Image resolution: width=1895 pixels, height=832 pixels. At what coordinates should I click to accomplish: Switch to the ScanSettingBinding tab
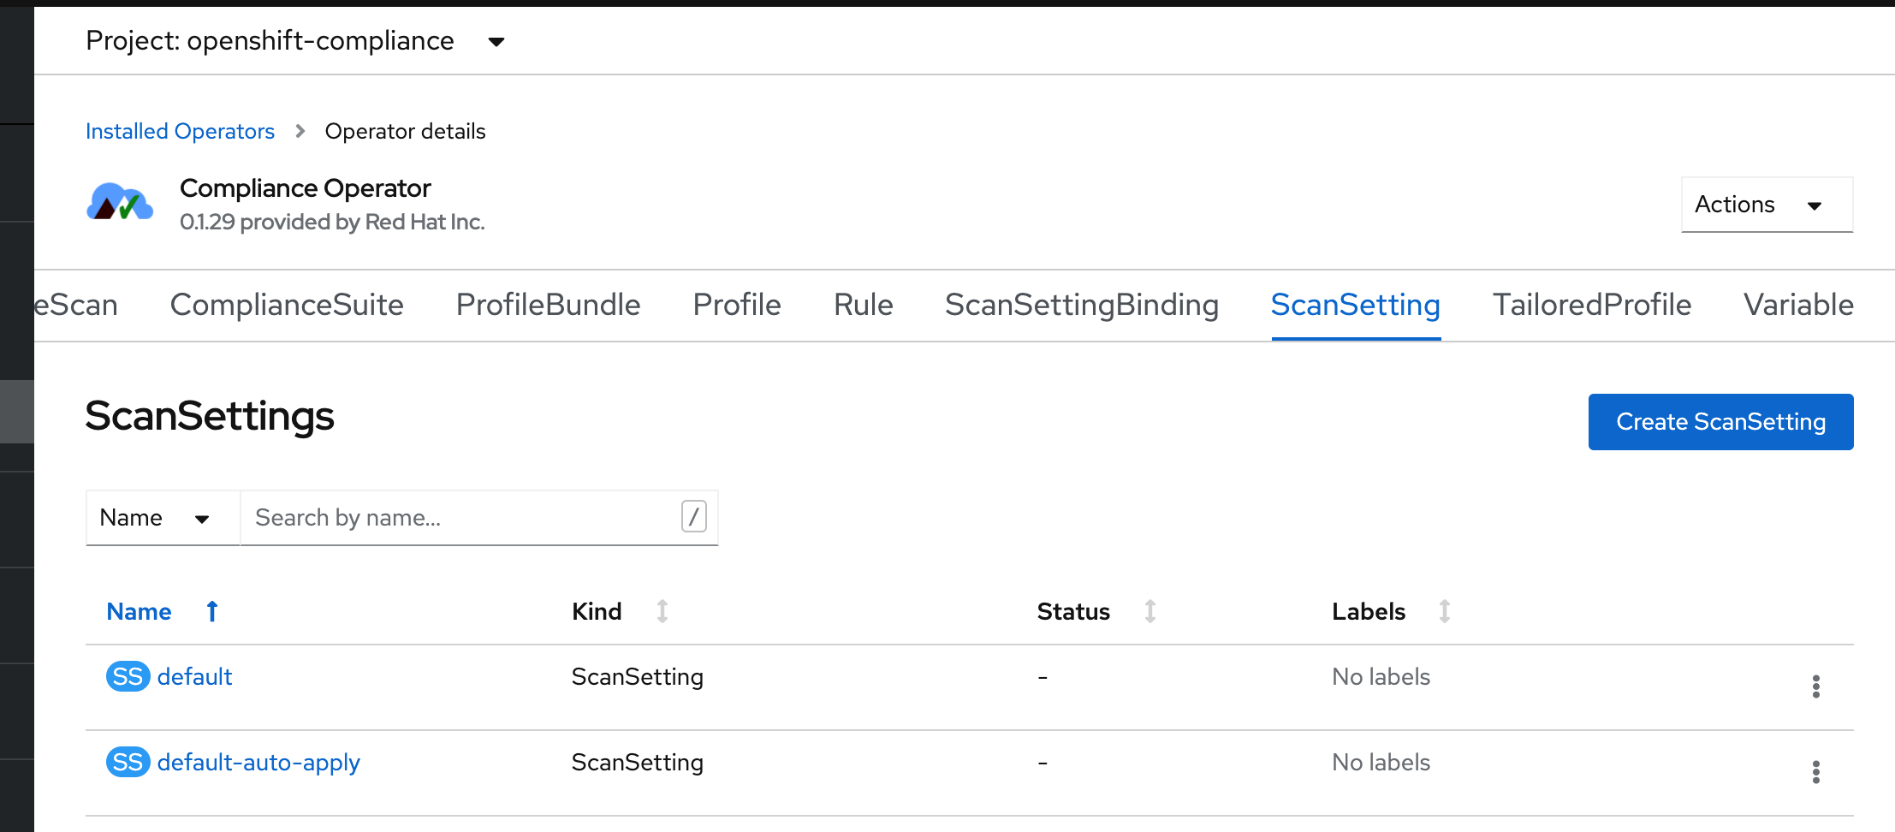(x=1081, y=305)
